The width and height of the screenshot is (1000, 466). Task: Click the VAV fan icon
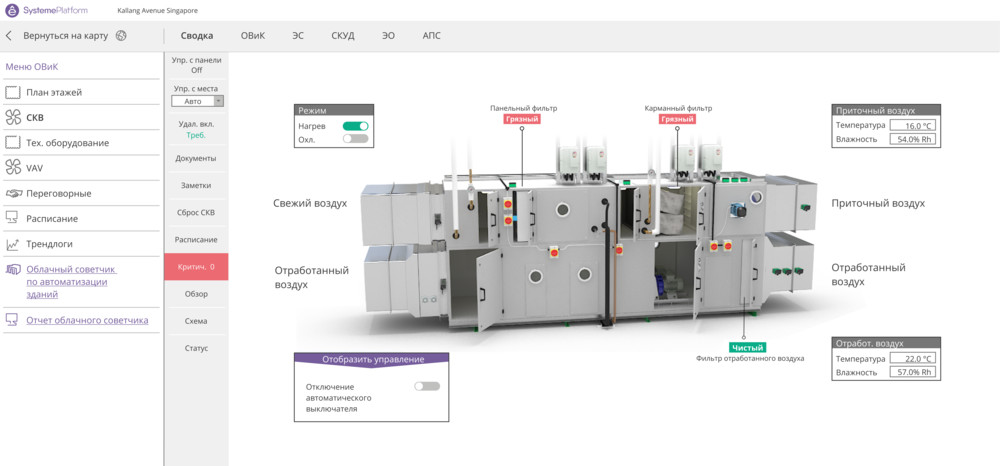pos(13,168)
